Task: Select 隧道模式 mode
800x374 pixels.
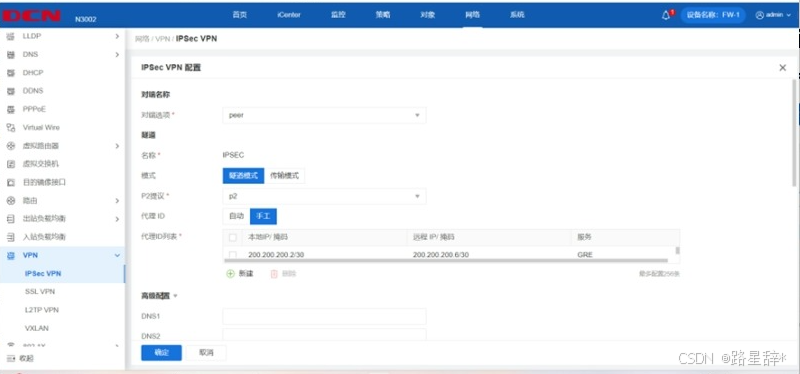Action: tap(243, 176)
